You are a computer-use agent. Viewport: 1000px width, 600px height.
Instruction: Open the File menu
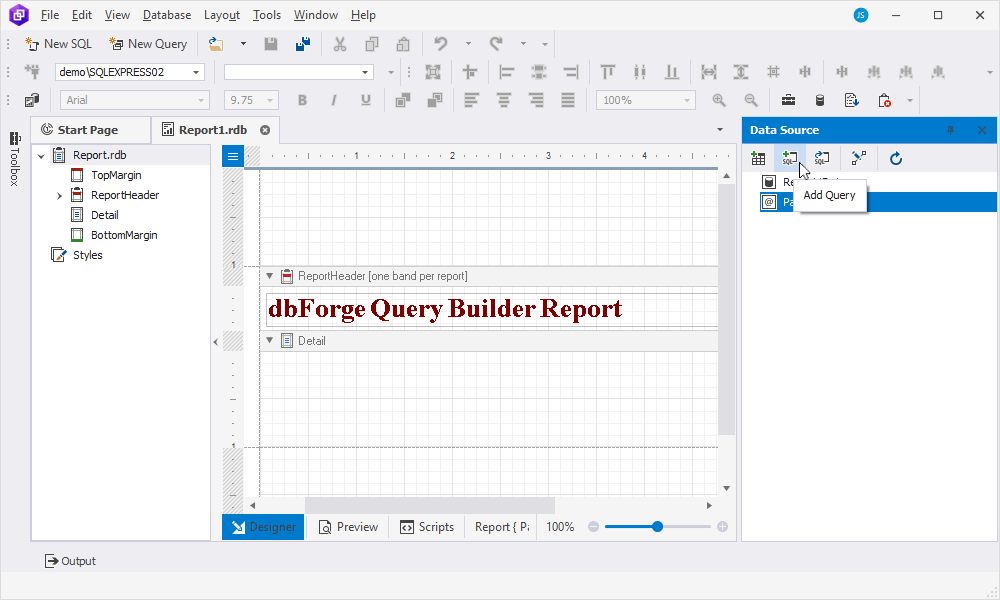[50, 15]
